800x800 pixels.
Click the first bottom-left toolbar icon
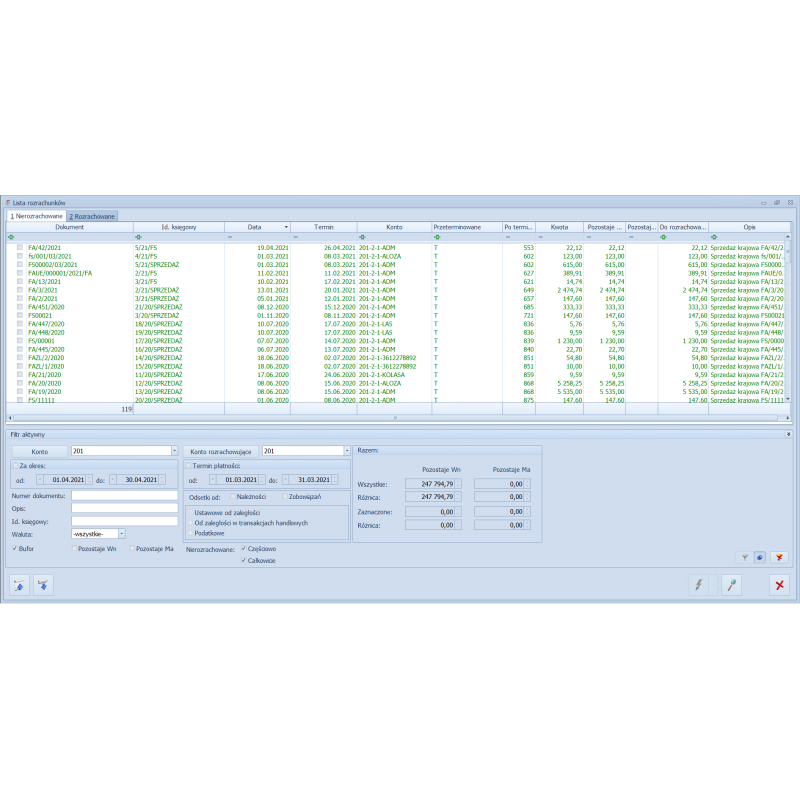pyautogui.click(x=19, y=585)
